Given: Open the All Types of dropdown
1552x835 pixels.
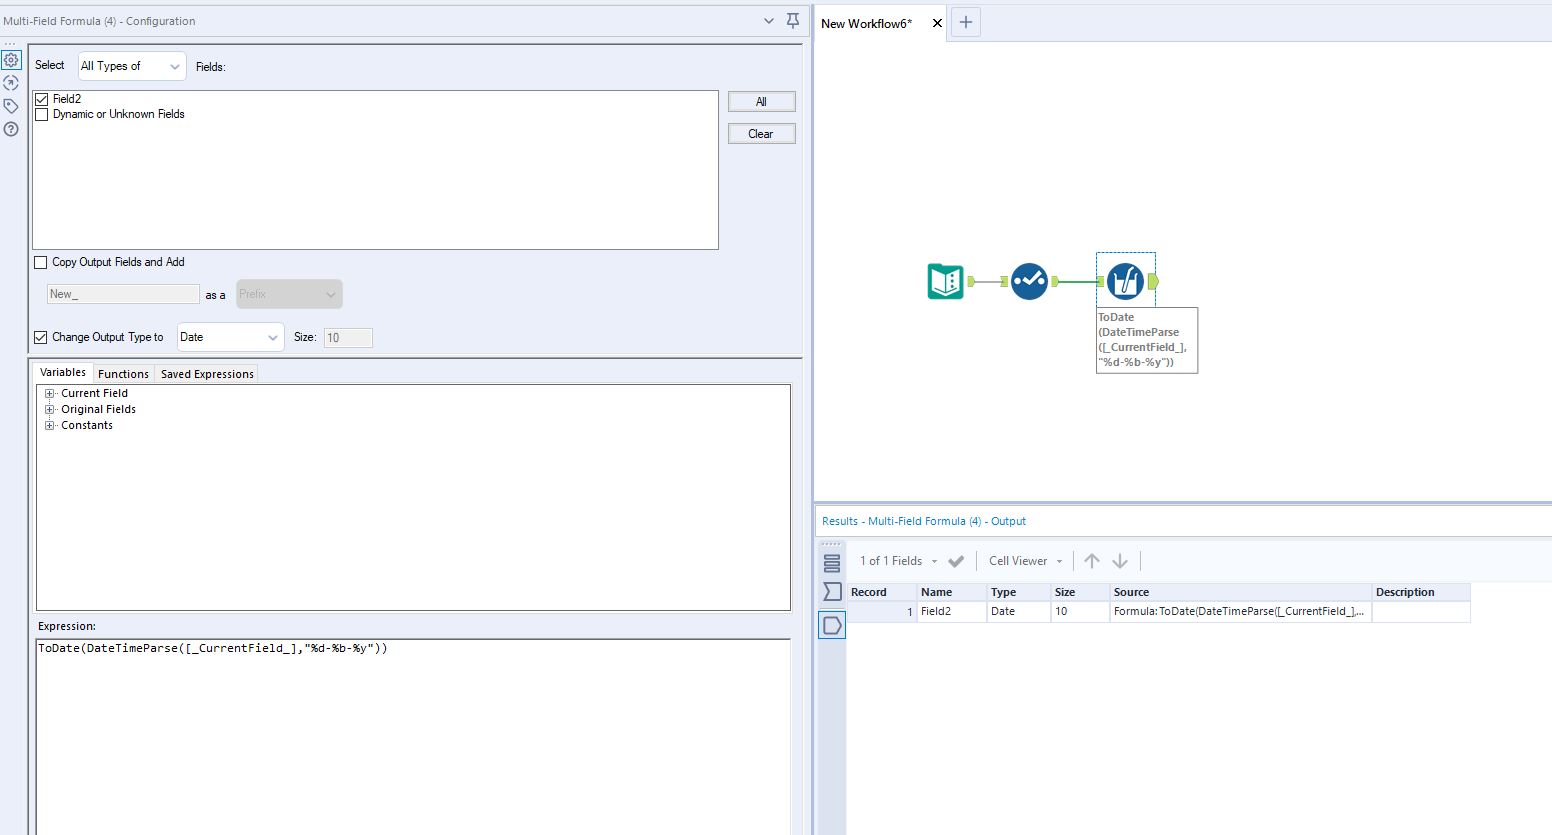Looking at the screenshot, I should click(x=131, y=66).
